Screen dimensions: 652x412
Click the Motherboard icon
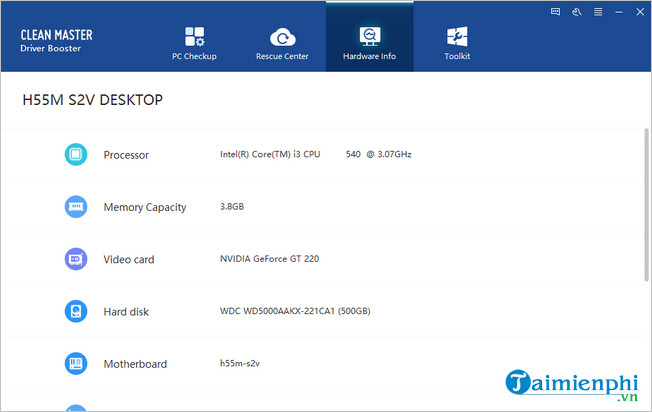coord(75,363)
